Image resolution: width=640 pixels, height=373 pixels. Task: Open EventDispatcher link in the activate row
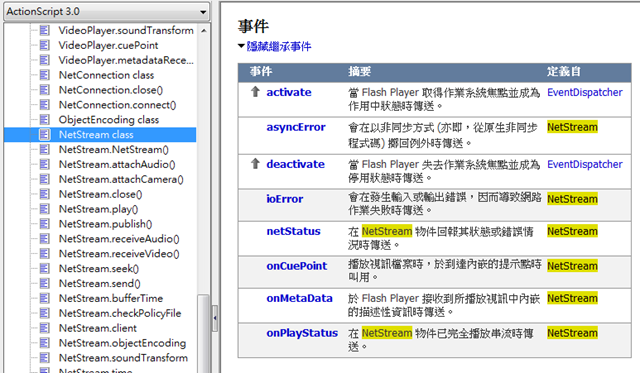pos(584,92)
